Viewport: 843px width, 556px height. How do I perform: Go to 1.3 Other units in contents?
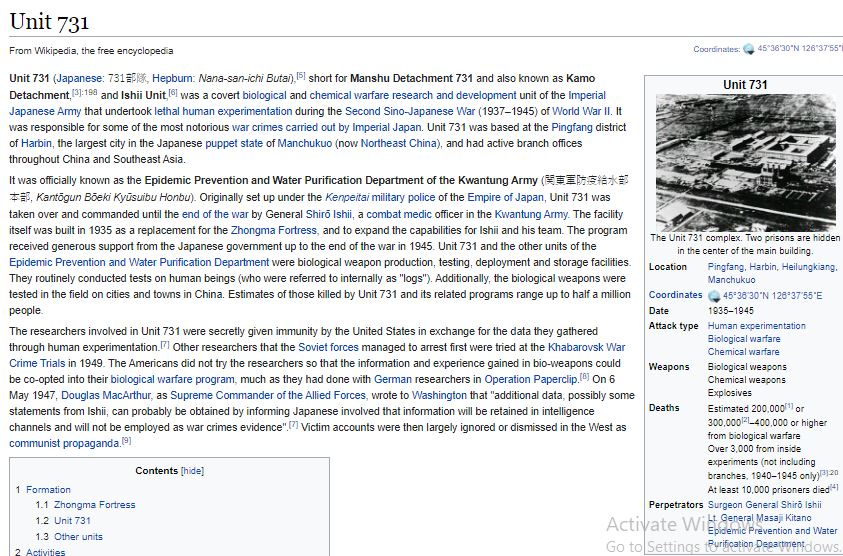pyautogui.click(x=78, y=537)
